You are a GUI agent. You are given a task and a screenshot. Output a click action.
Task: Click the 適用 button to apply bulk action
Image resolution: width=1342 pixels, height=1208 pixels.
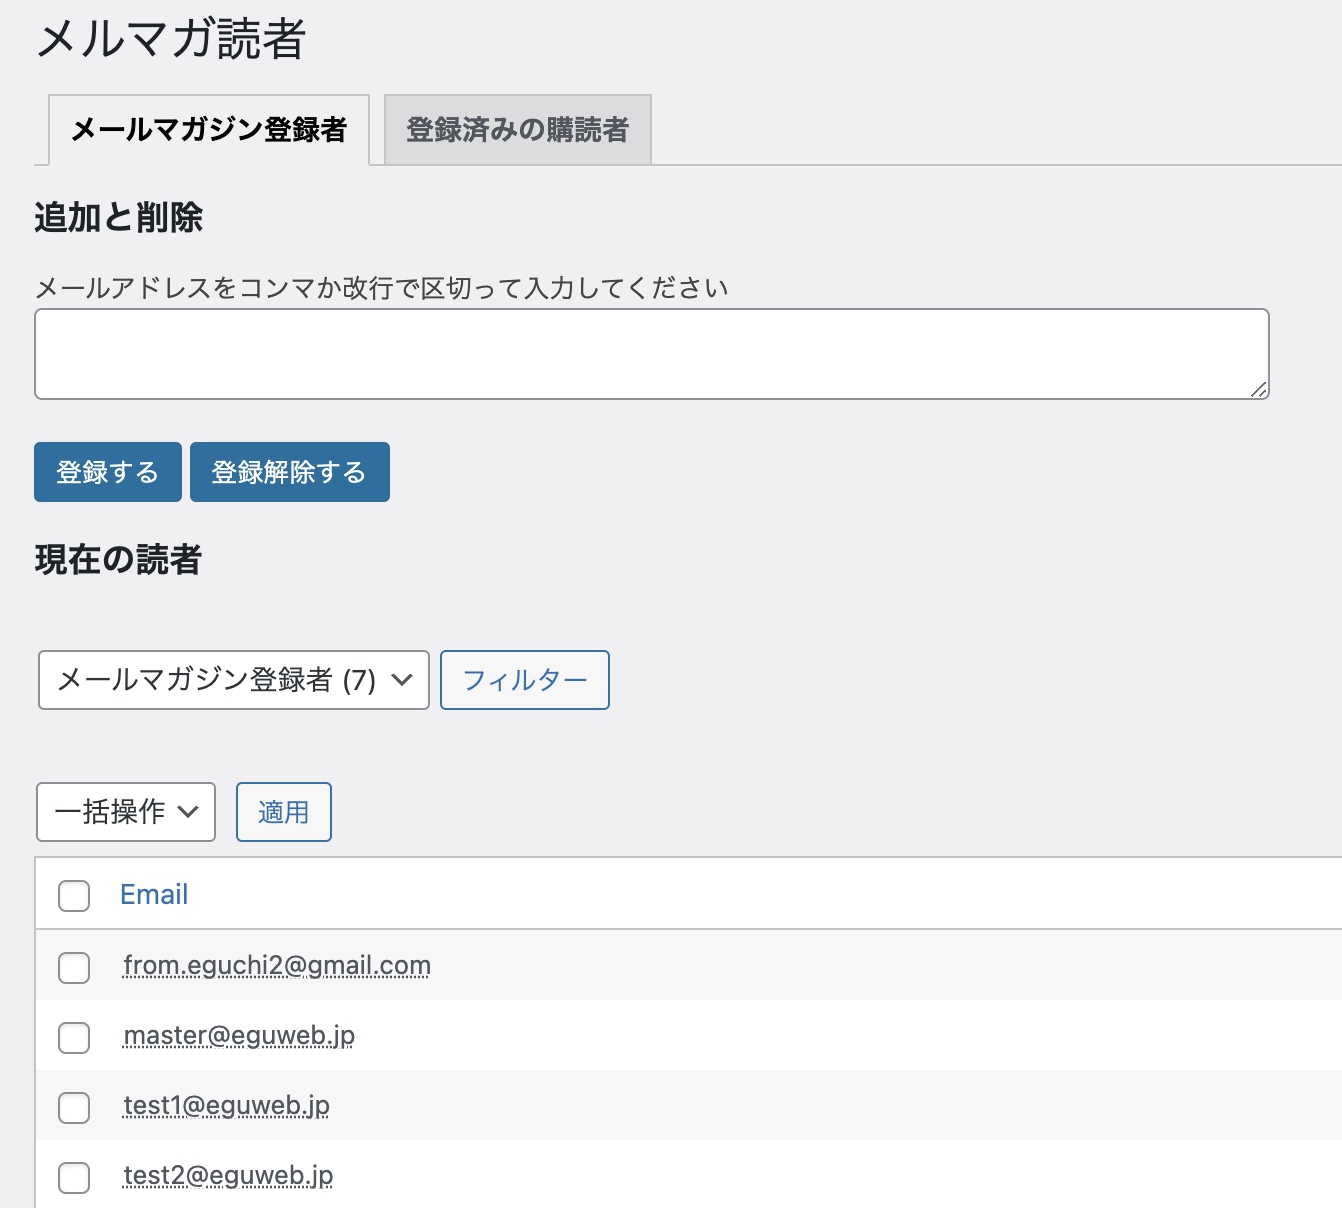point(283,811)
